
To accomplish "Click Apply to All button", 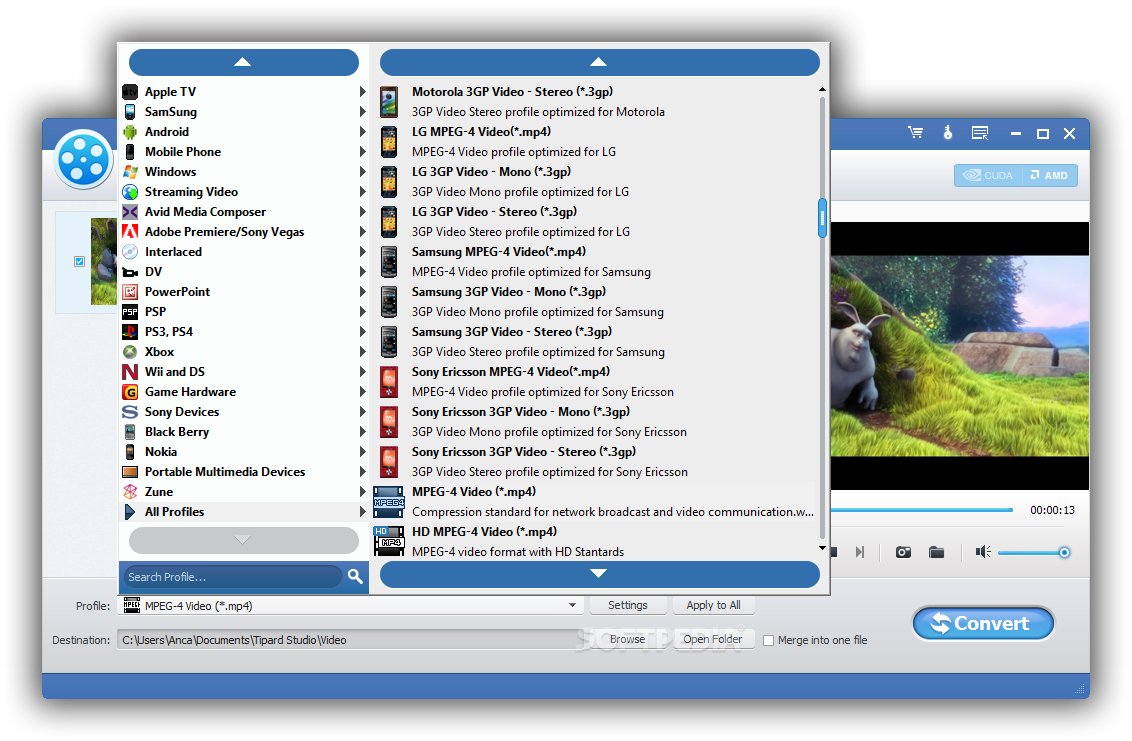I will 713,605.
